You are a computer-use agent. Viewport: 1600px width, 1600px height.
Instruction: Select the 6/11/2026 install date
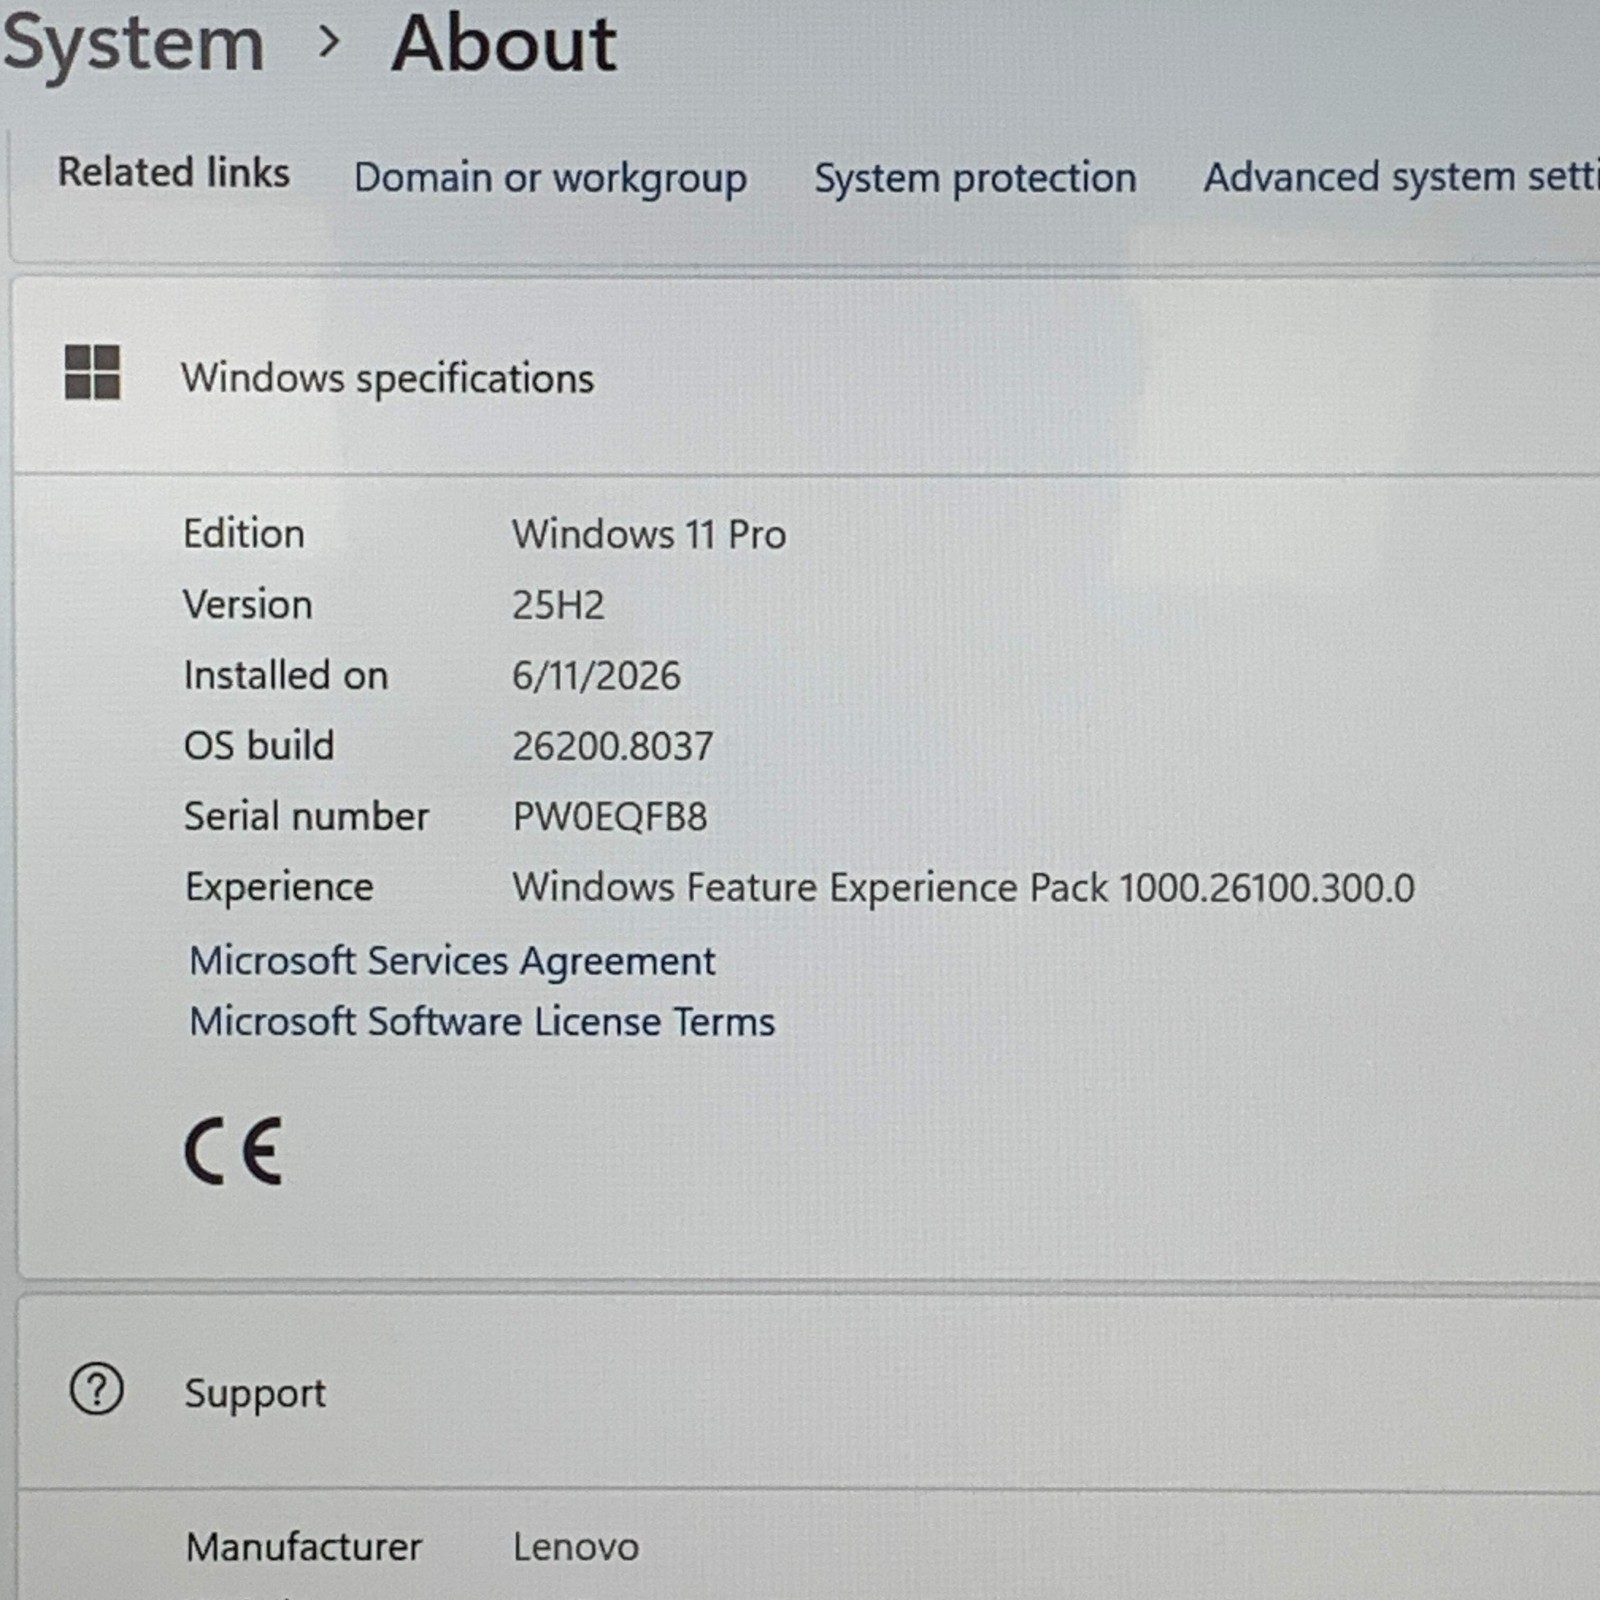596,676
